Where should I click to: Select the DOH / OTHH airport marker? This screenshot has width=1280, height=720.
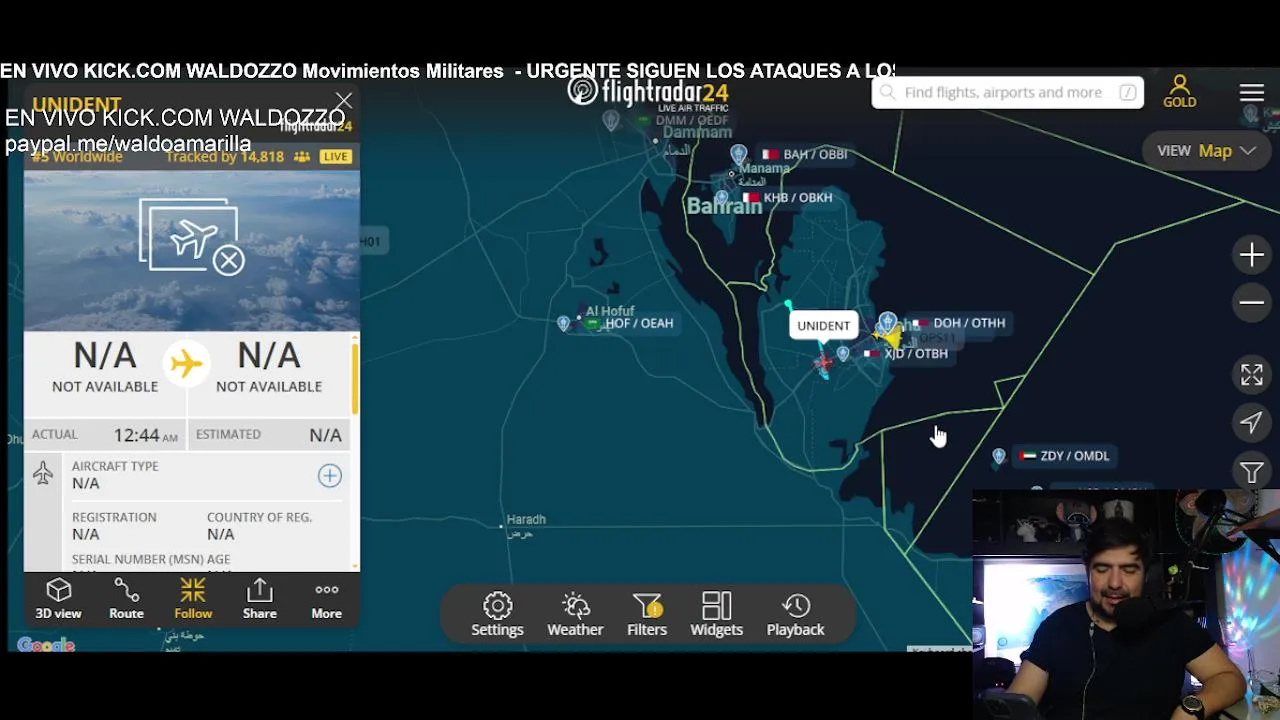click(887, 323)
